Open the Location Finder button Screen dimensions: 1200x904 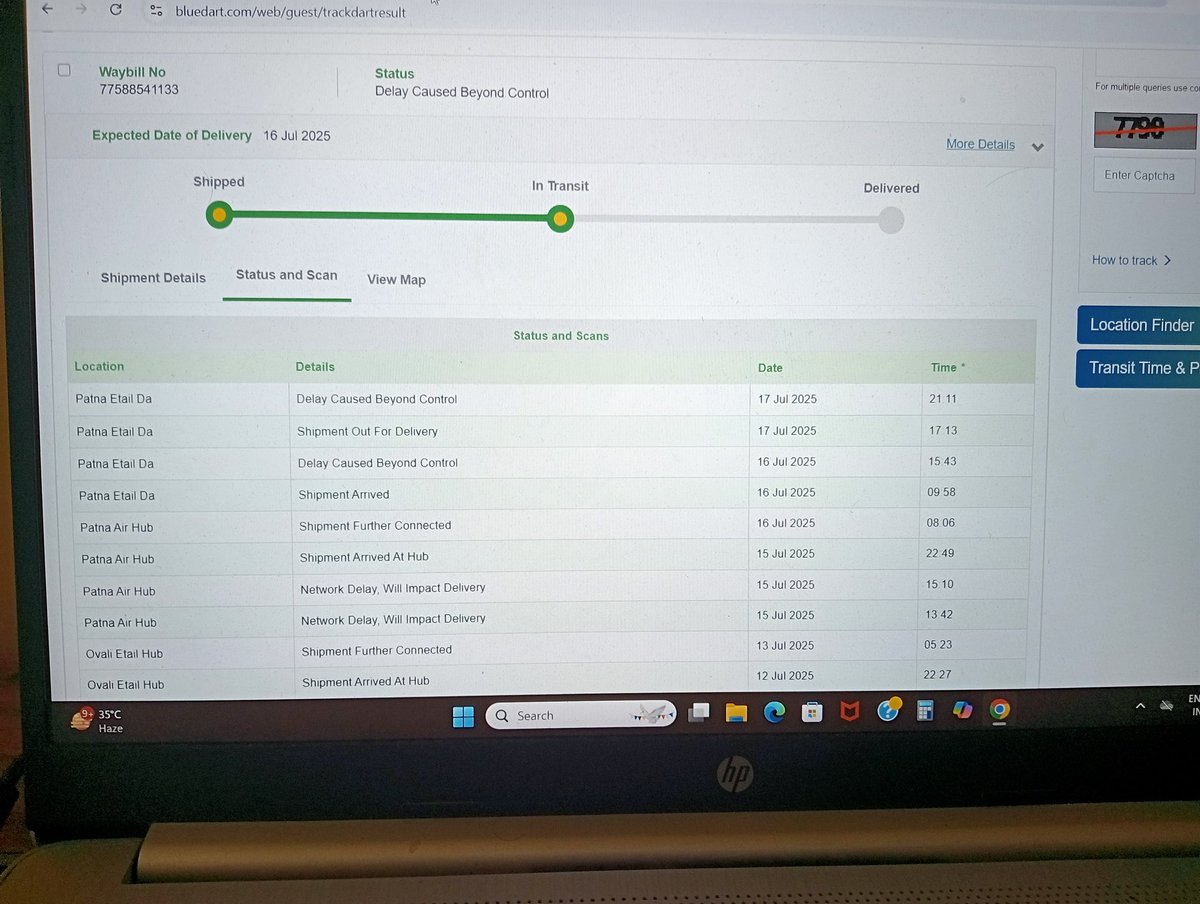[x=1139, y=325]
